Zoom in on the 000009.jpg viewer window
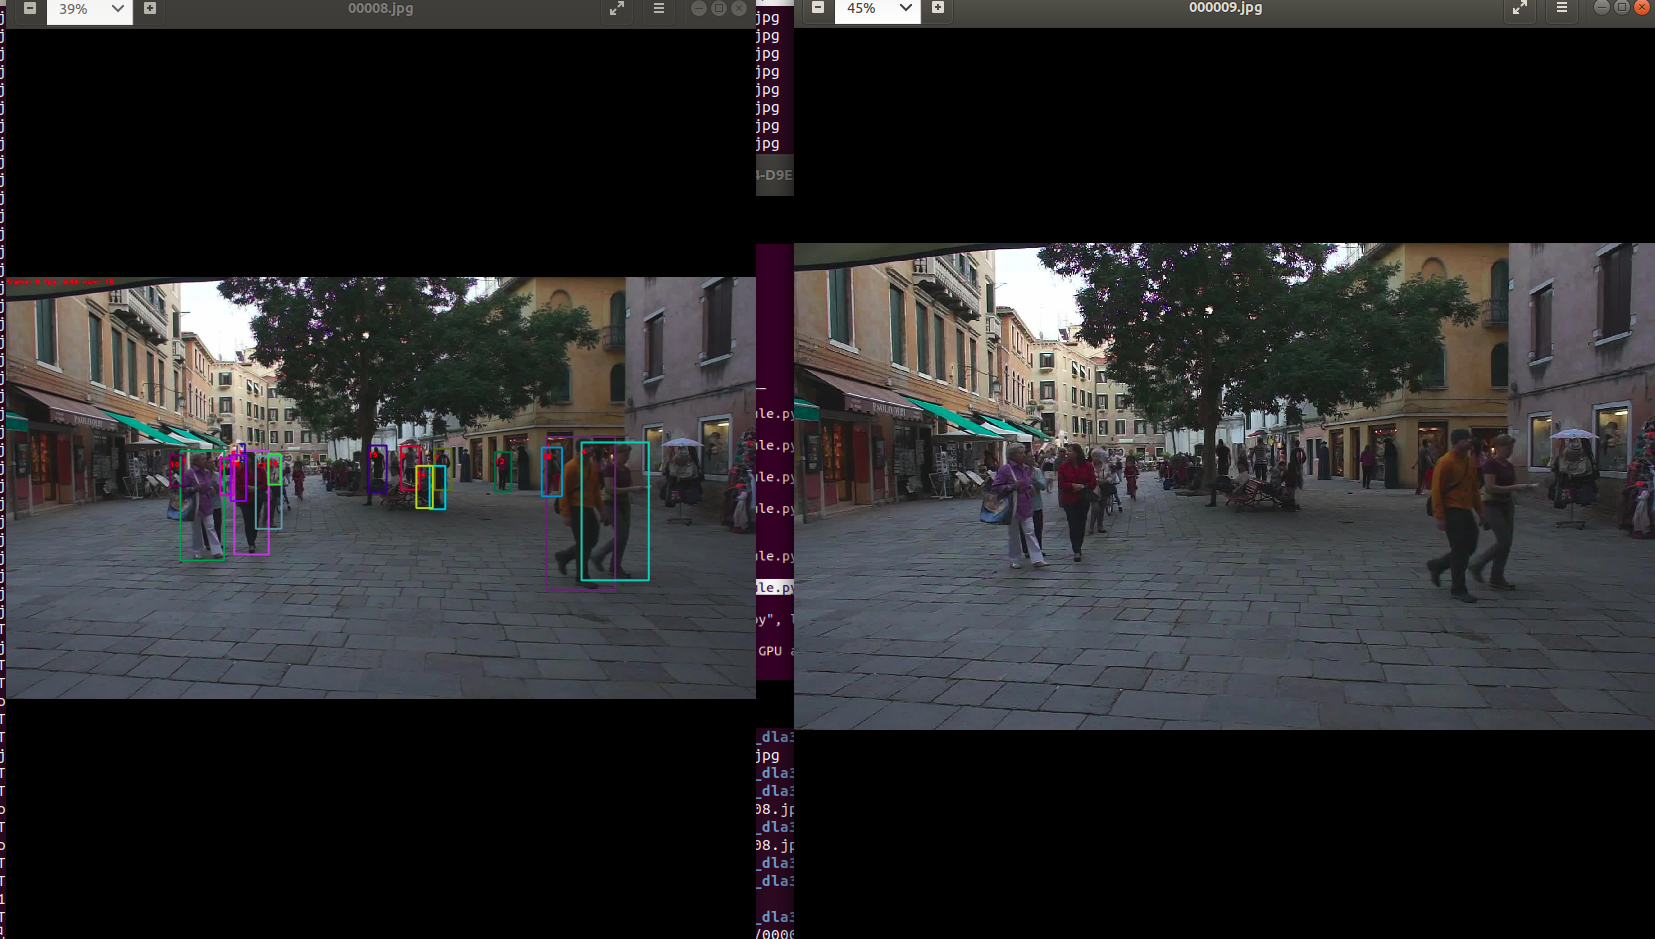Viewport: 1655px width, 939px height. 938,8
